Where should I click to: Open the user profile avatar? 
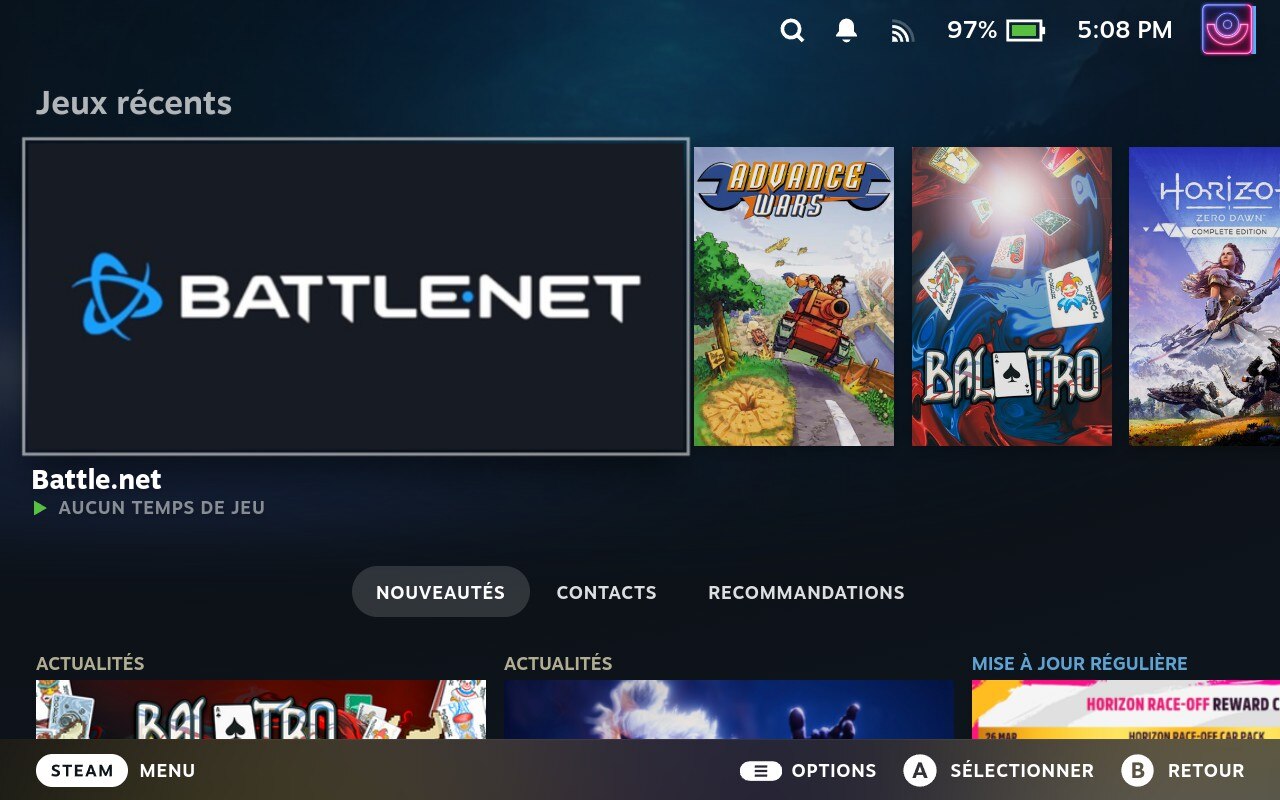[1228, 29]
